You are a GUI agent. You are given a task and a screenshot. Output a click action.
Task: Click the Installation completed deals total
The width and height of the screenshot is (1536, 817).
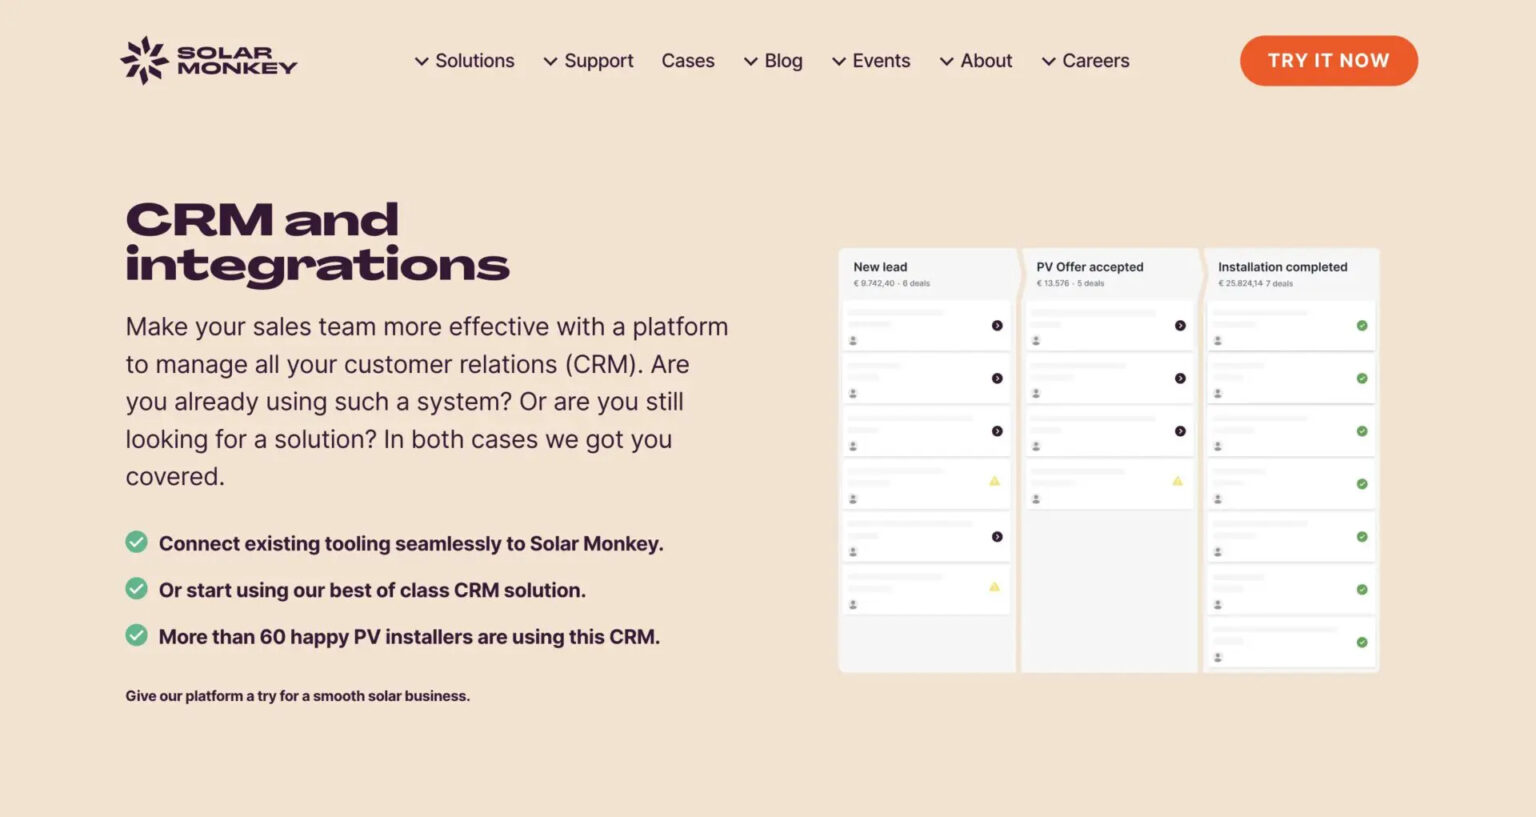click(x=1254, y=283)
